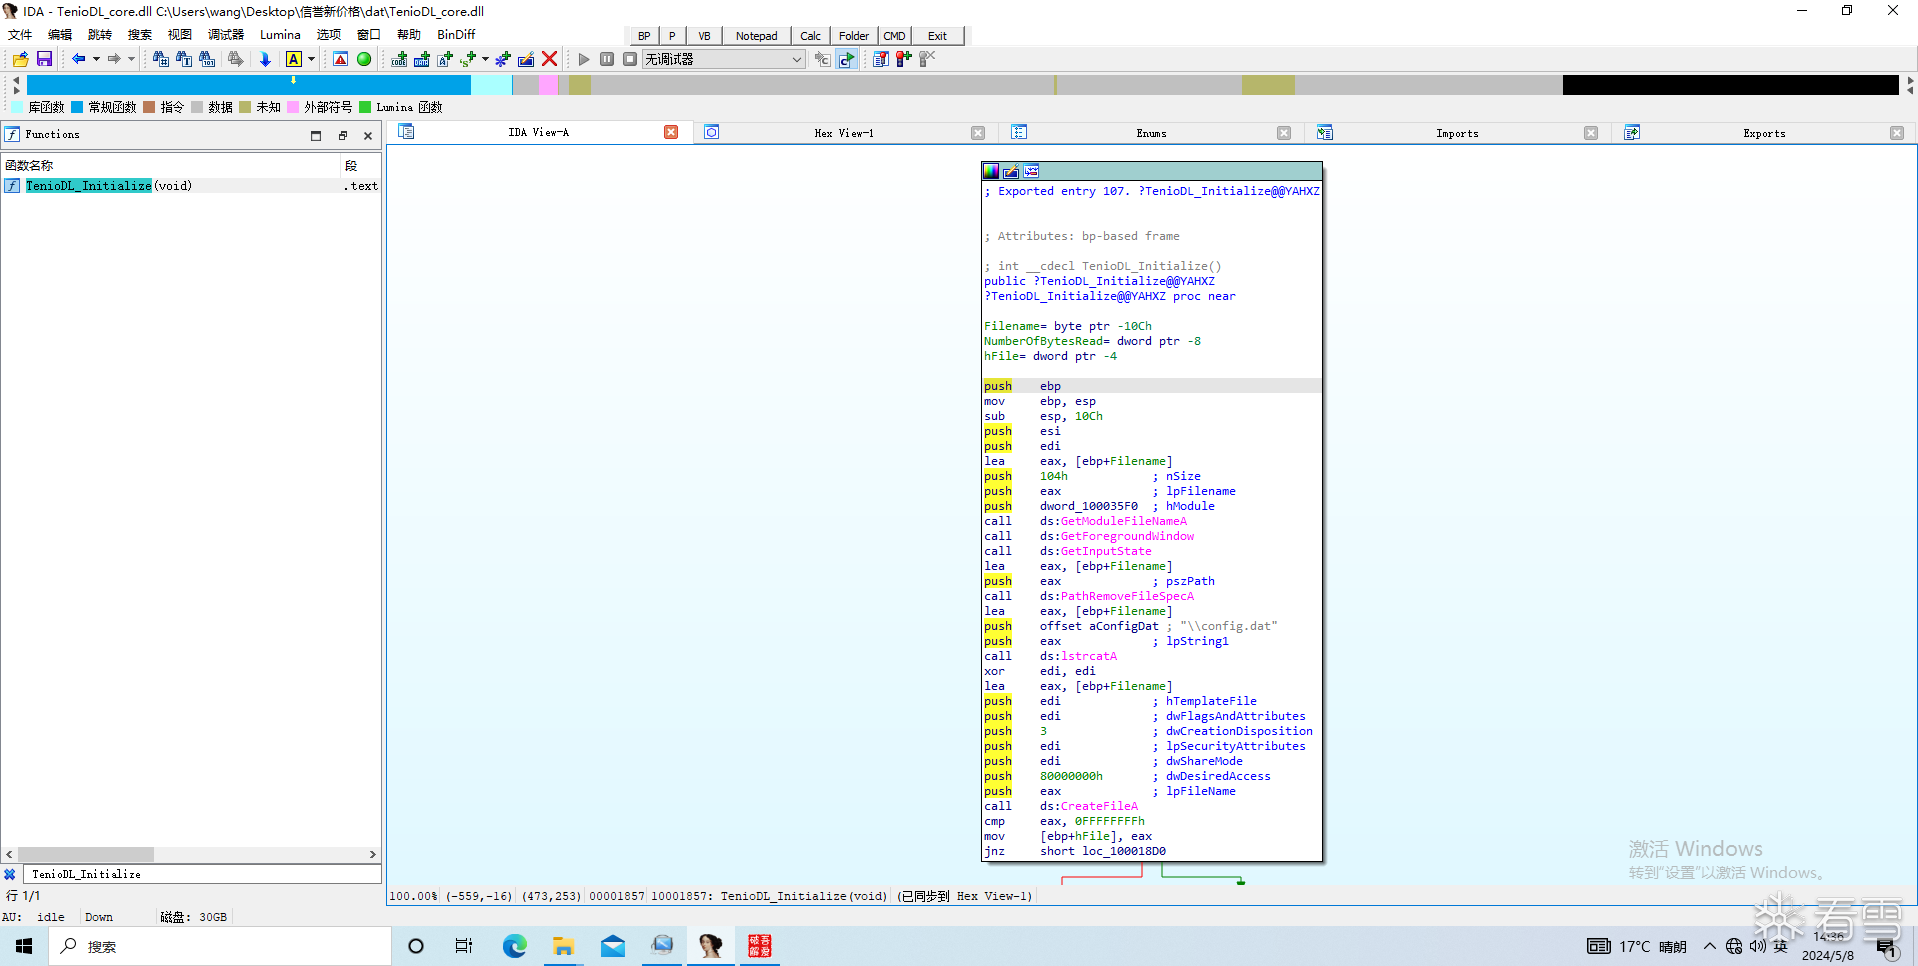Switch to the Imports tab
The width and height of the screenshot is (1918, 966).
coord(1457,133)
